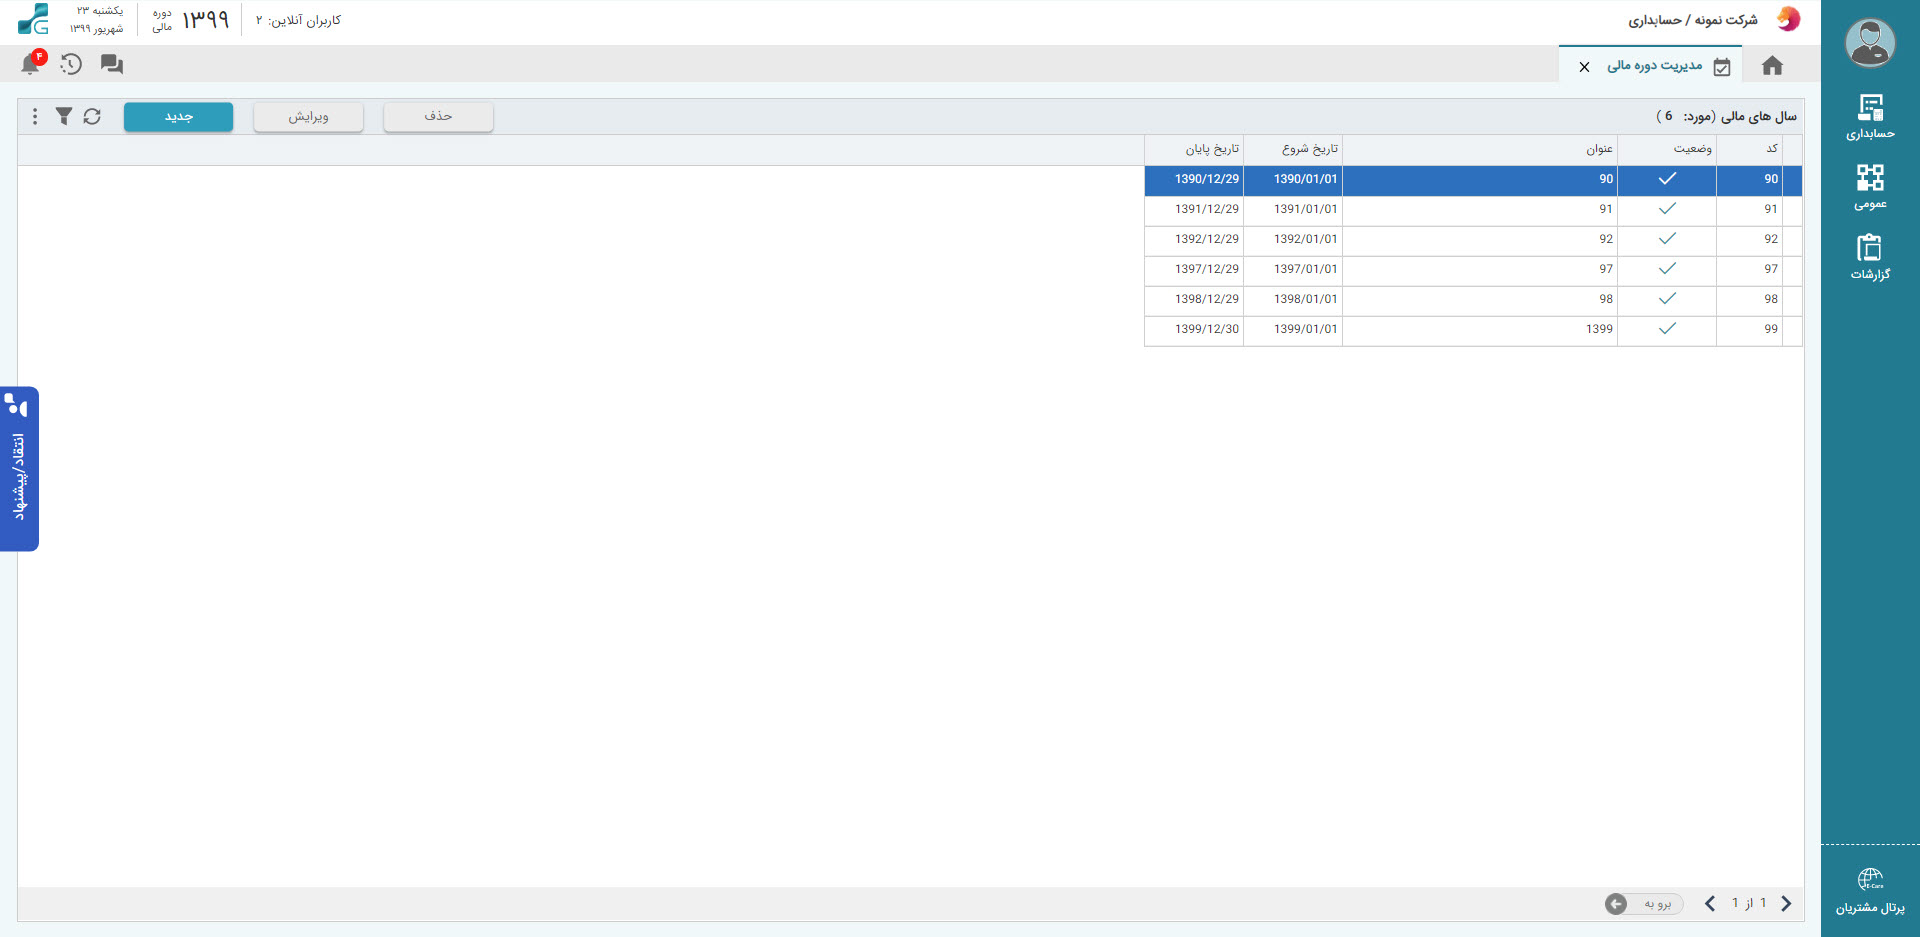Select the row with end date 1392/12/29

tap(1473, 239)
